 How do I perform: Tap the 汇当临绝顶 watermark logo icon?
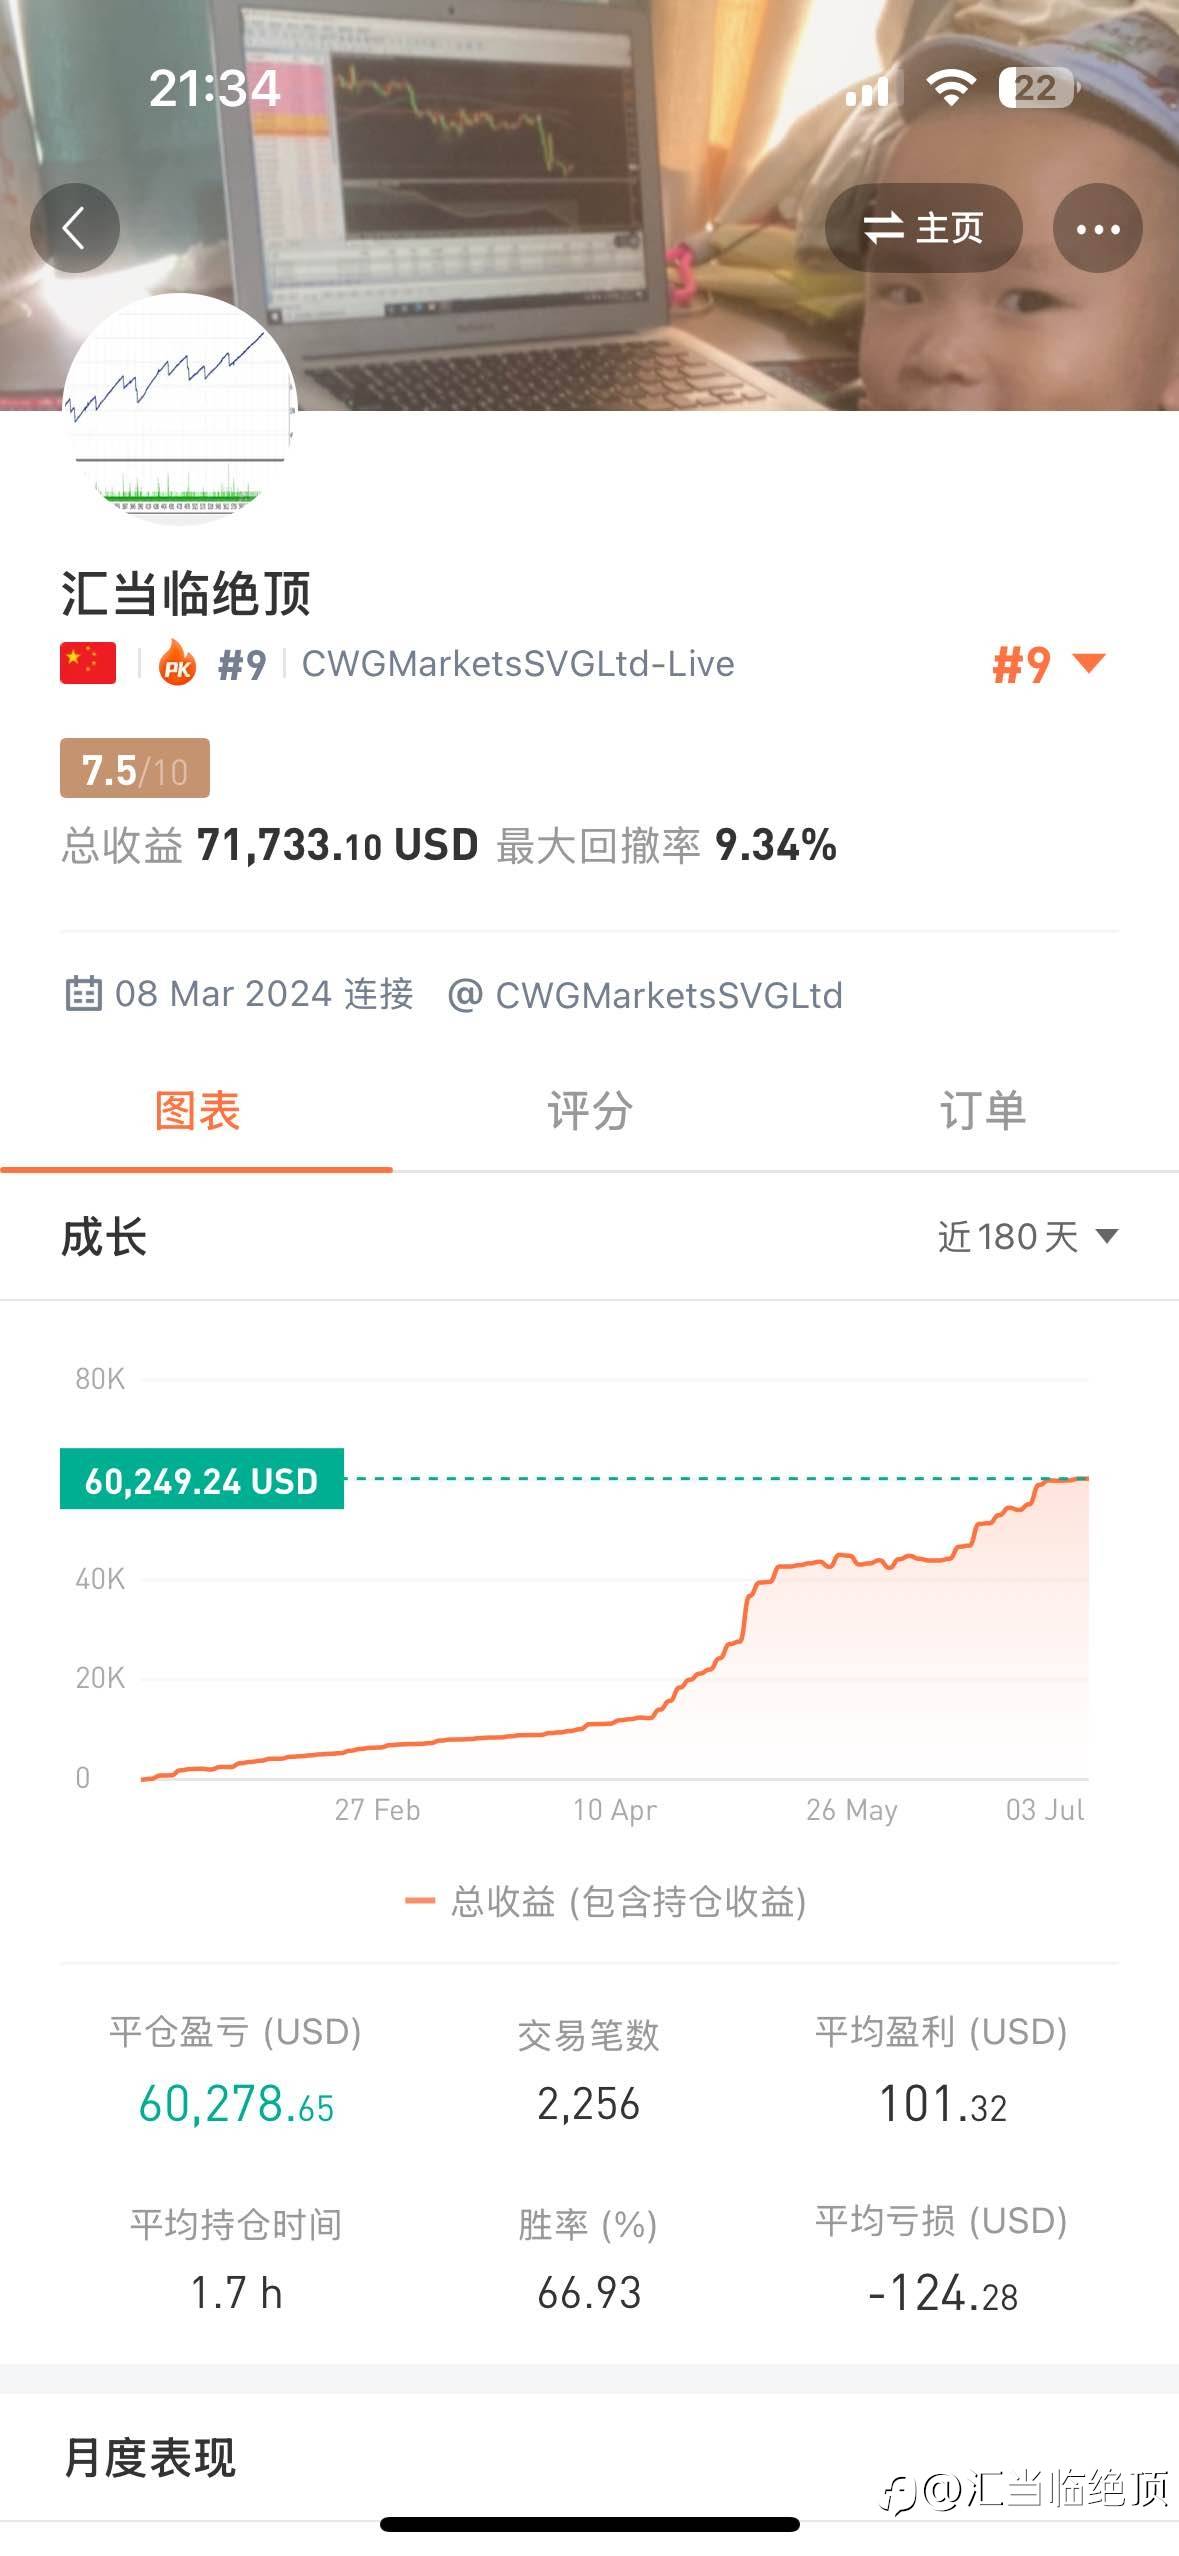pyautogui.click(x=899, y=2493)
